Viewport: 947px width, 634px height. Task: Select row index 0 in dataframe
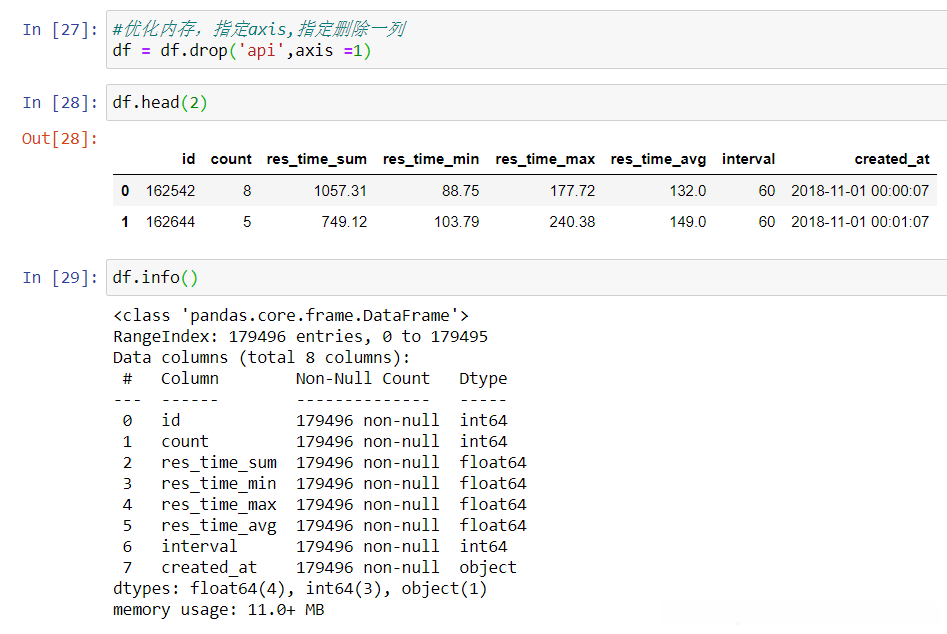[x=125, y=191]
